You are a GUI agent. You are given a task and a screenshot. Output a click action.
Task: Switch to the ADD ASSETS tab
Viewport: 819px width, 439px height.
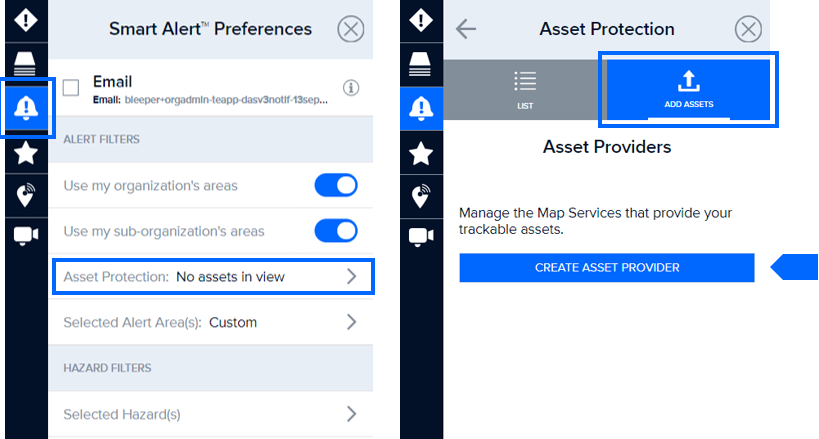click(x=688, y=89)
